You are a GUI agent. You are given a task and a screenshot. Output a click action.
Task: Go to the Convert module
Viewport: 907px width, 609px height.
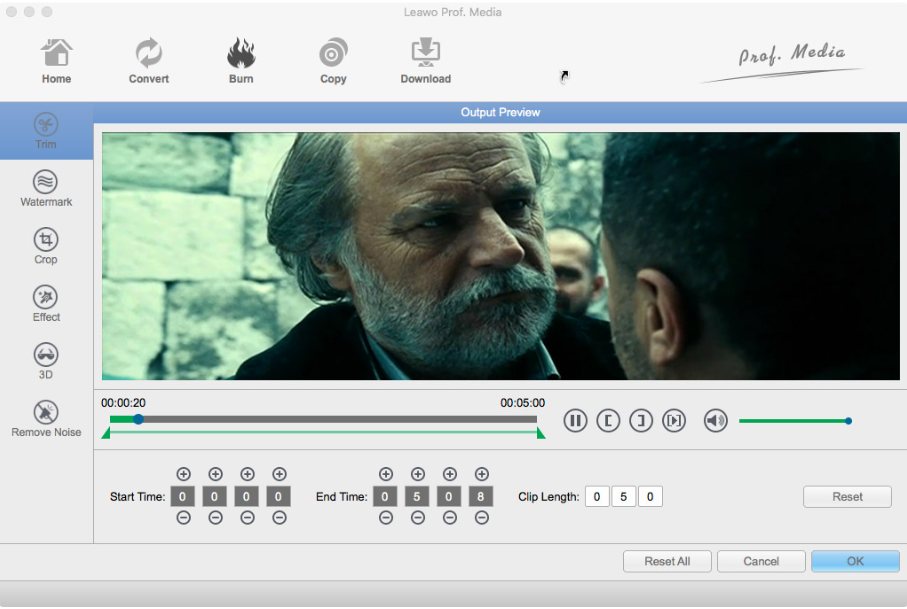[149, 61]
